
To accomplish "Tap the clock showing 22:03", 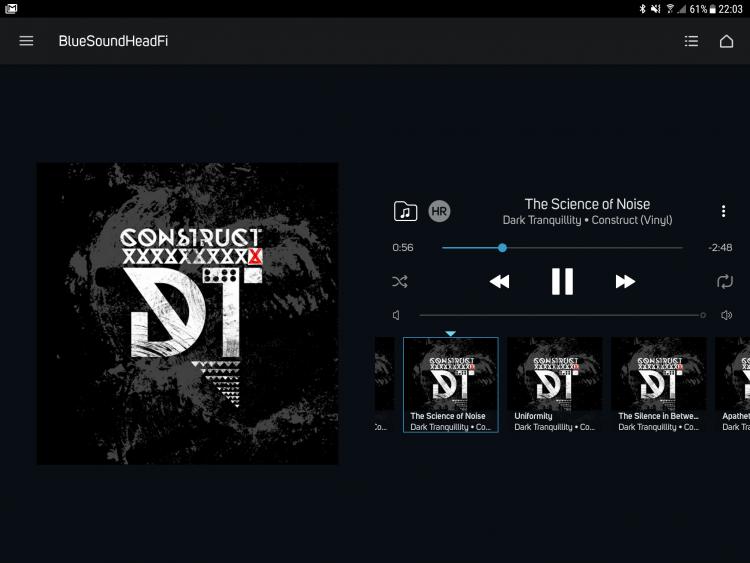I will click(x=730, y=9).
